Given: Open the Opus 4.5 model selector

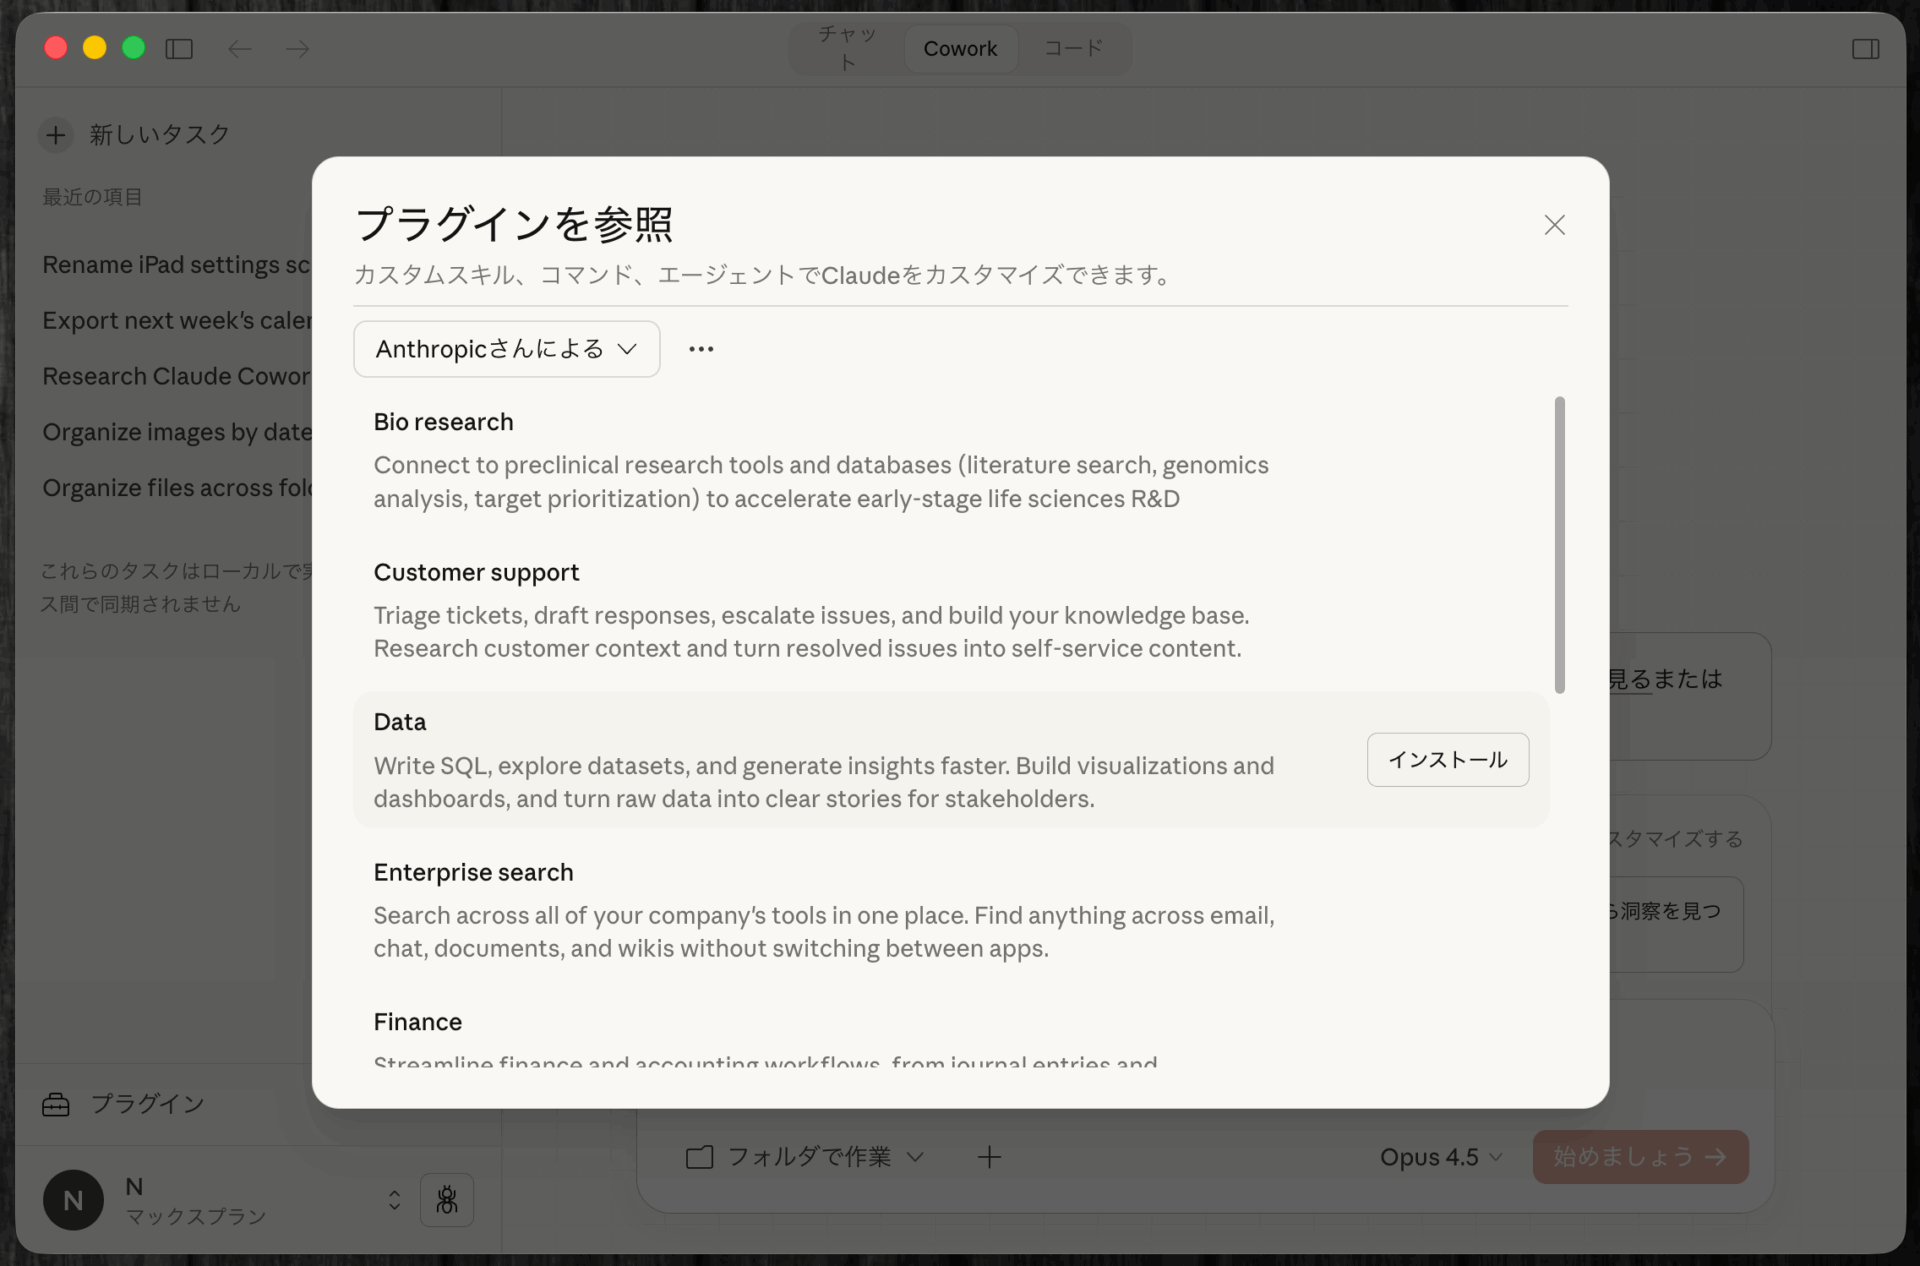Looking at the screenshot, I should pos(1440,1157).
